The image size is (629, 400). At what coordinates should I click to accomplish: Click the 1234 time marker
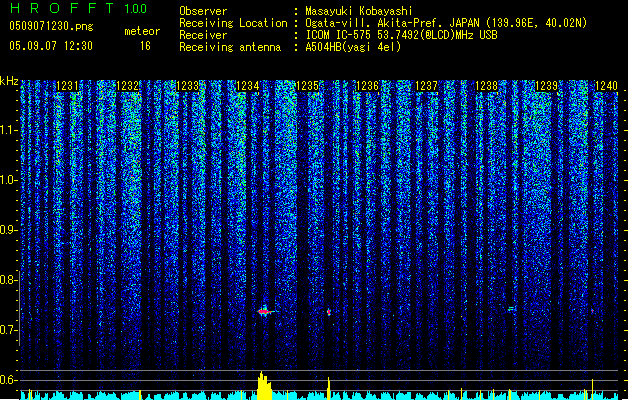point(248,86)
